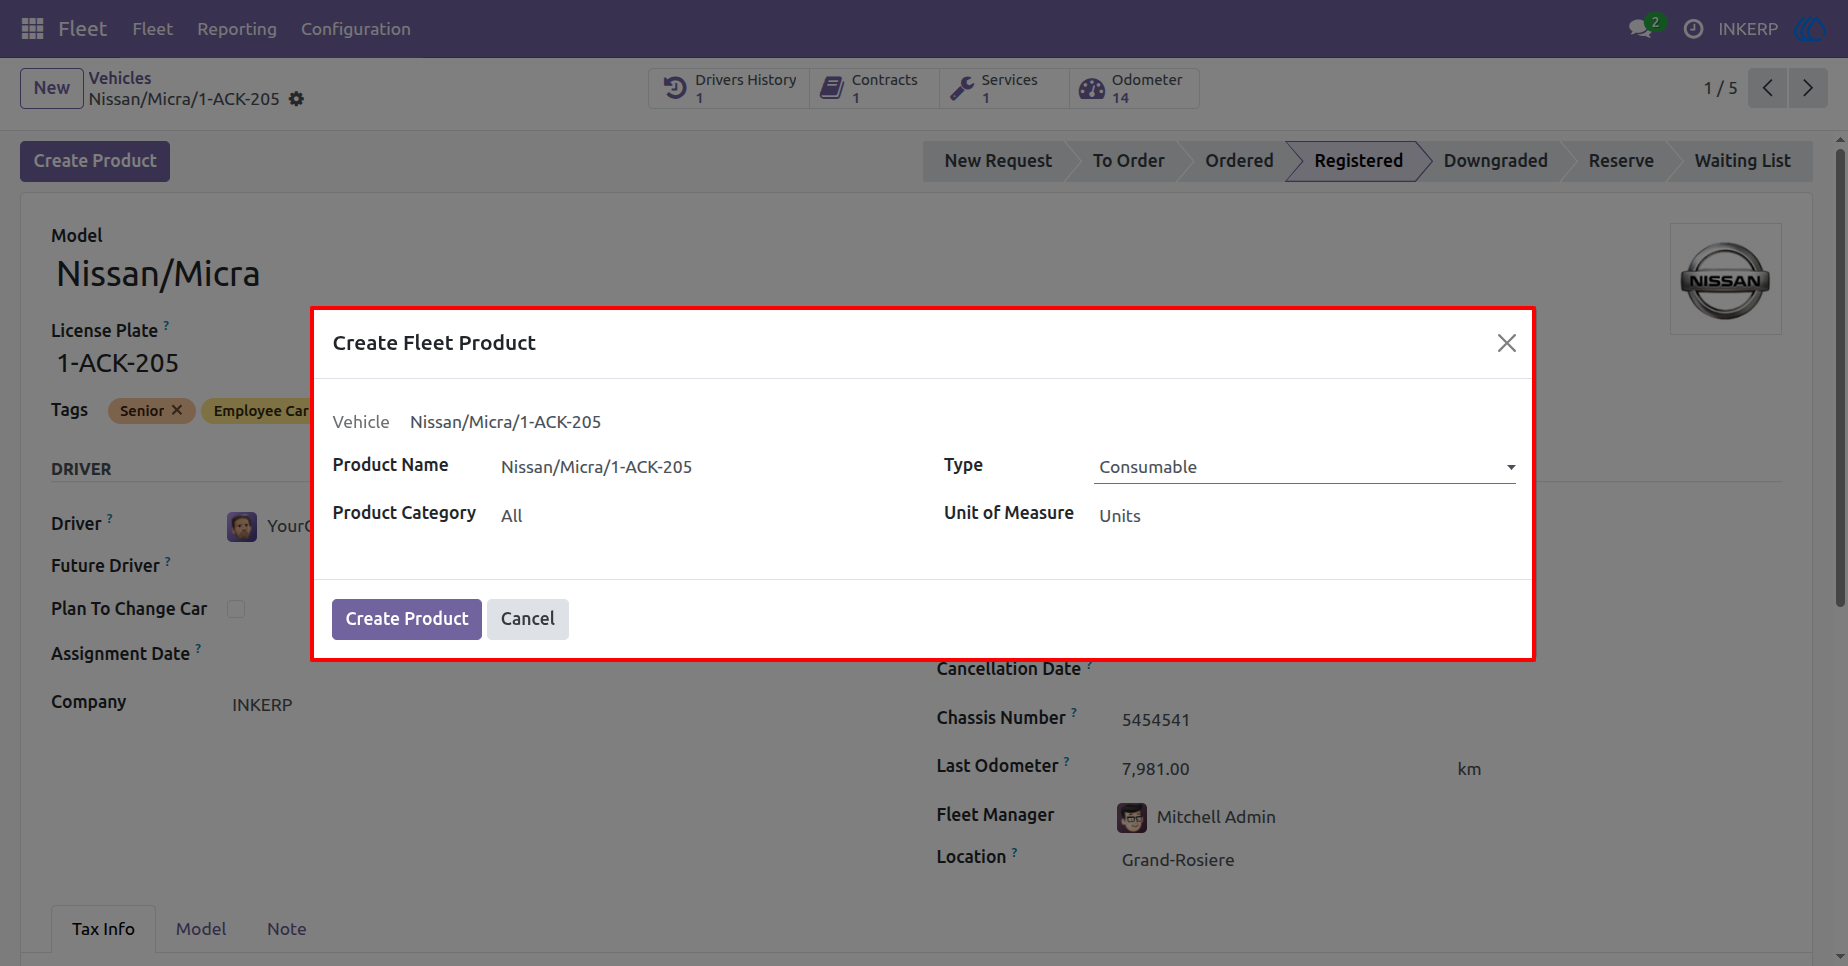Close the Create Fleet Product dialog
Screen dimensions: 1848x966
(1506, 343)
